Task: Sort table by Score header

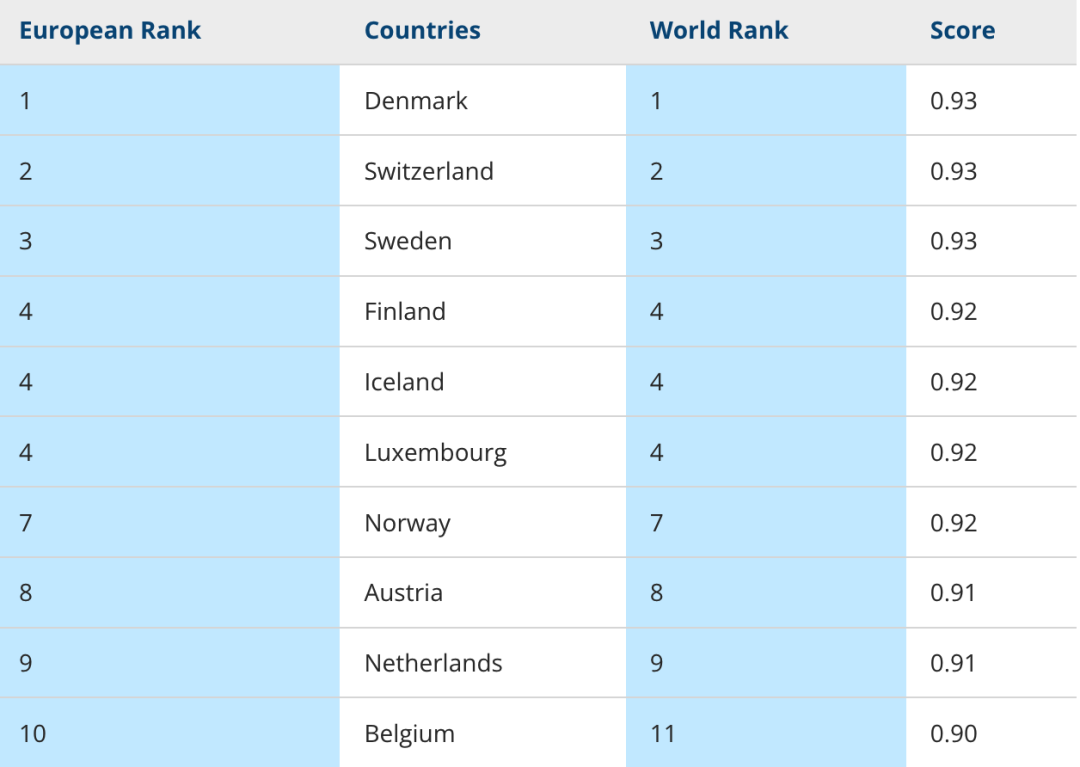Action: point(962,31)
